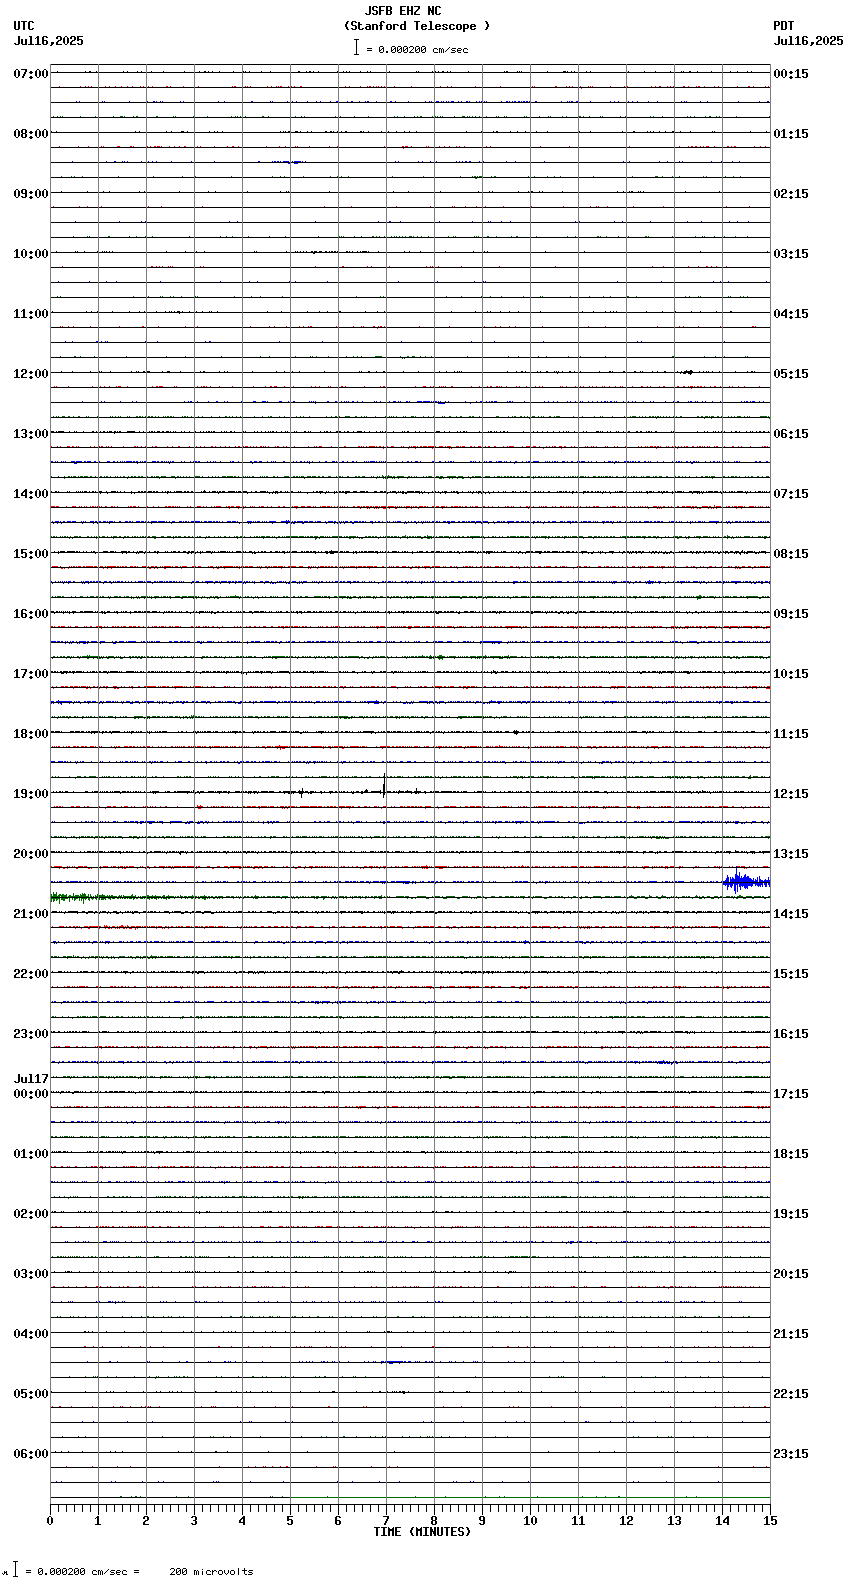
Task: Click the 05:00 UTC row label
Action: click(x=31, y=1394)
